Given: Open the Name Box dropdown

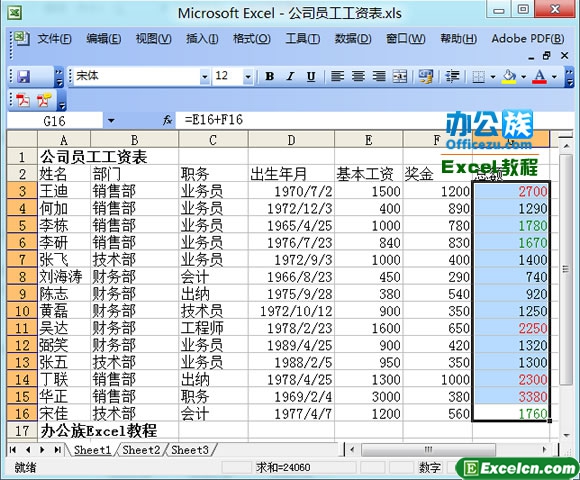Looking at the screenshot, I should [111, 121].
